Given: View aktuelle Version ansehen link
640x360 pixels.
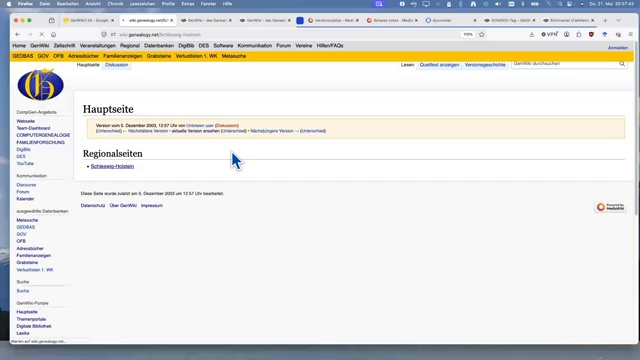Looking at the screenshot, I should [x=196, y=131].
